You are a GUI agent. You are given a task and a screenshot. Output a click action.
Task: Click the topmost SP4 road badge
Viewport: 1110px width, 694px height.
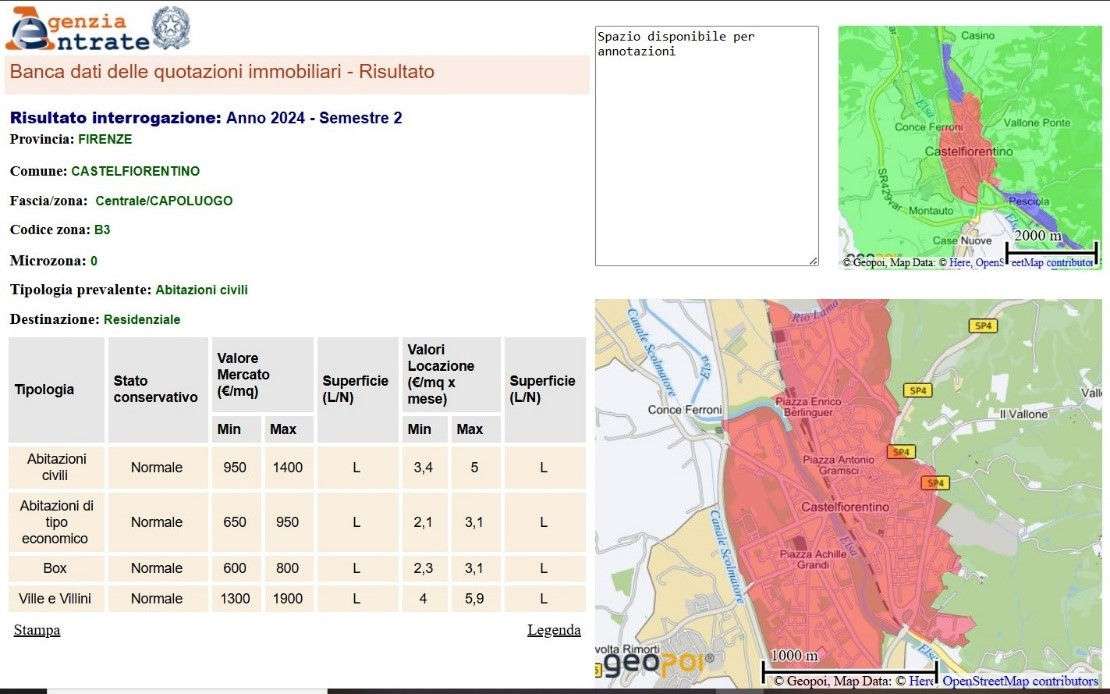984,326
